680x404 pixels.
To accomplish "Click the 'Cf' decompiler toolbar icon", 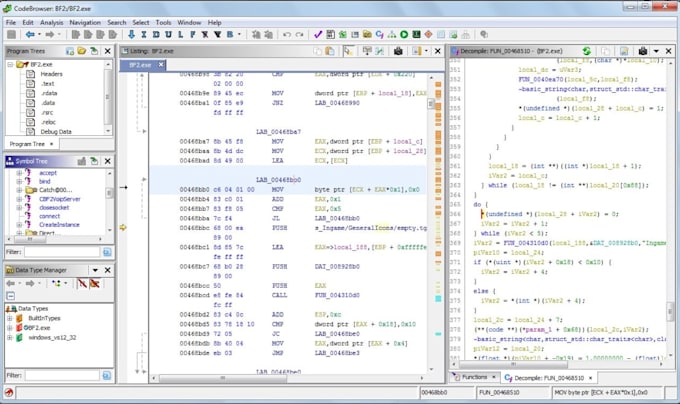I will point(380,35).
